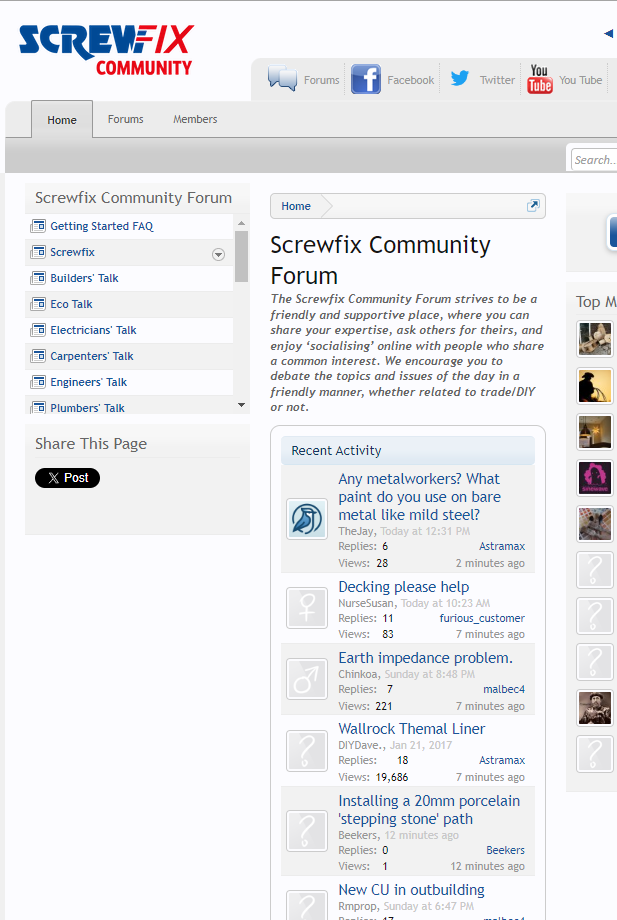The height and width of the screenshot is (920, 617).
Task: Open Electricians' Talk forum link
Action: [x=93, y=330]
